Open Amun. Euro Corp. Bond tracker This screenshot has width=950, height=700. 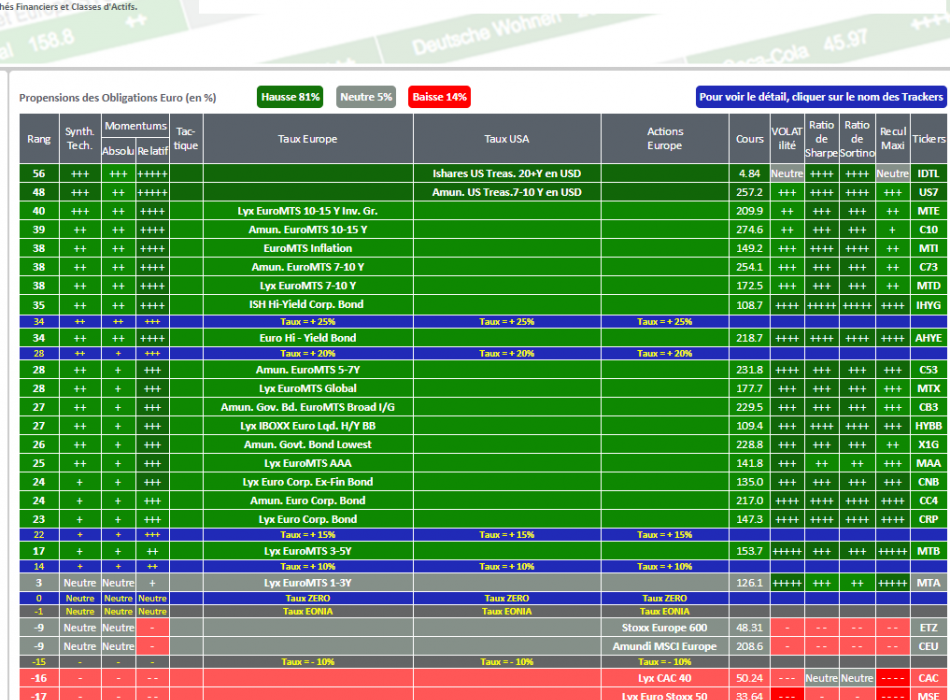tap(307, 501)
